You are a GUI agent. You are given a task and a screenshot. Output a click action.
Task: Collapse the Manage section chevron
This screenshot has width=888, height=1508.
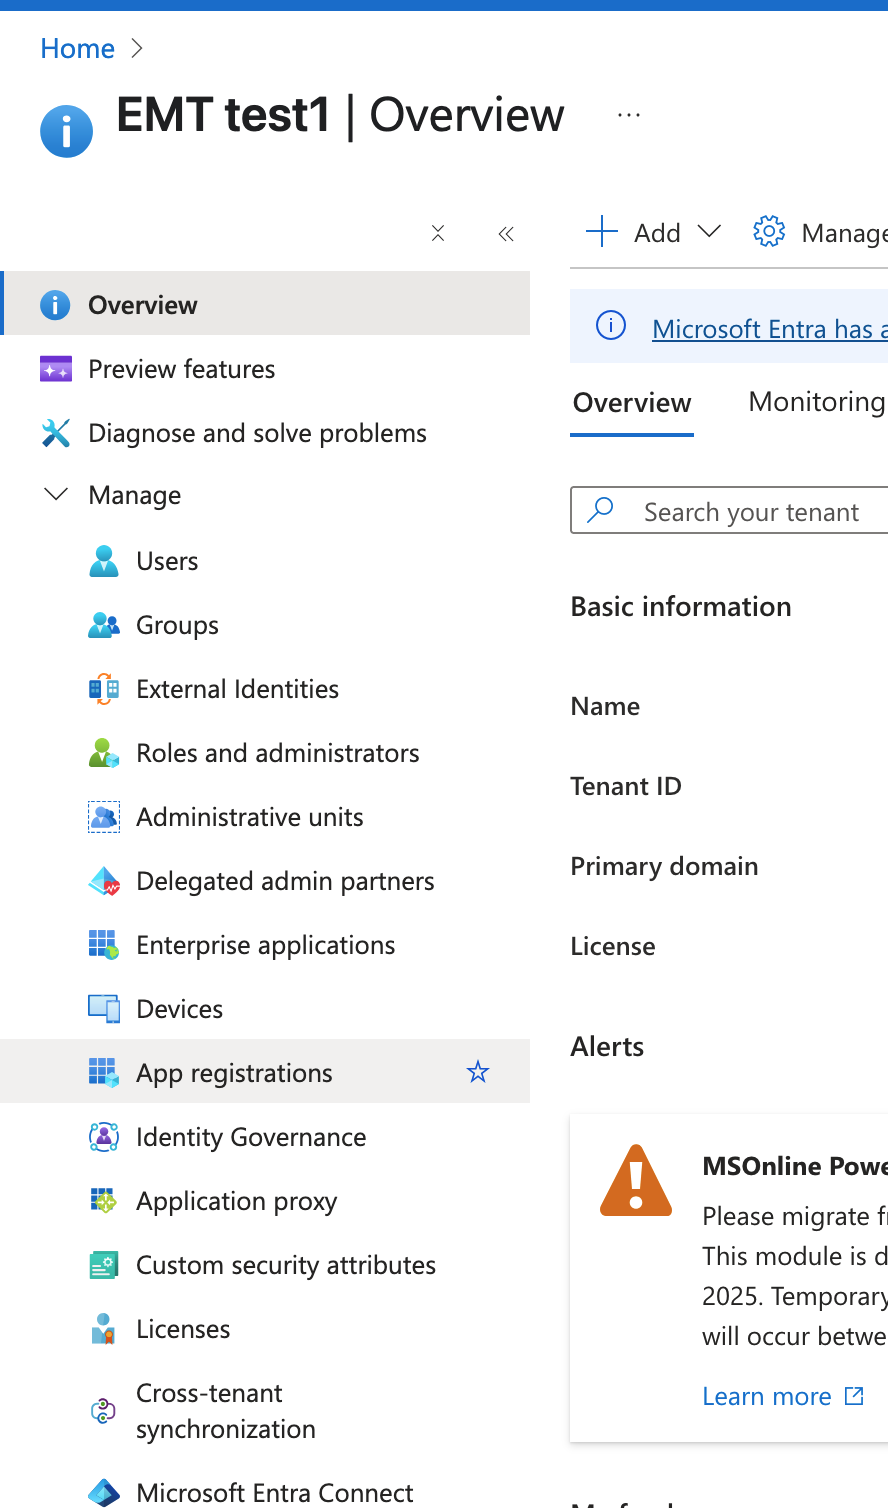tap(56, 495)
